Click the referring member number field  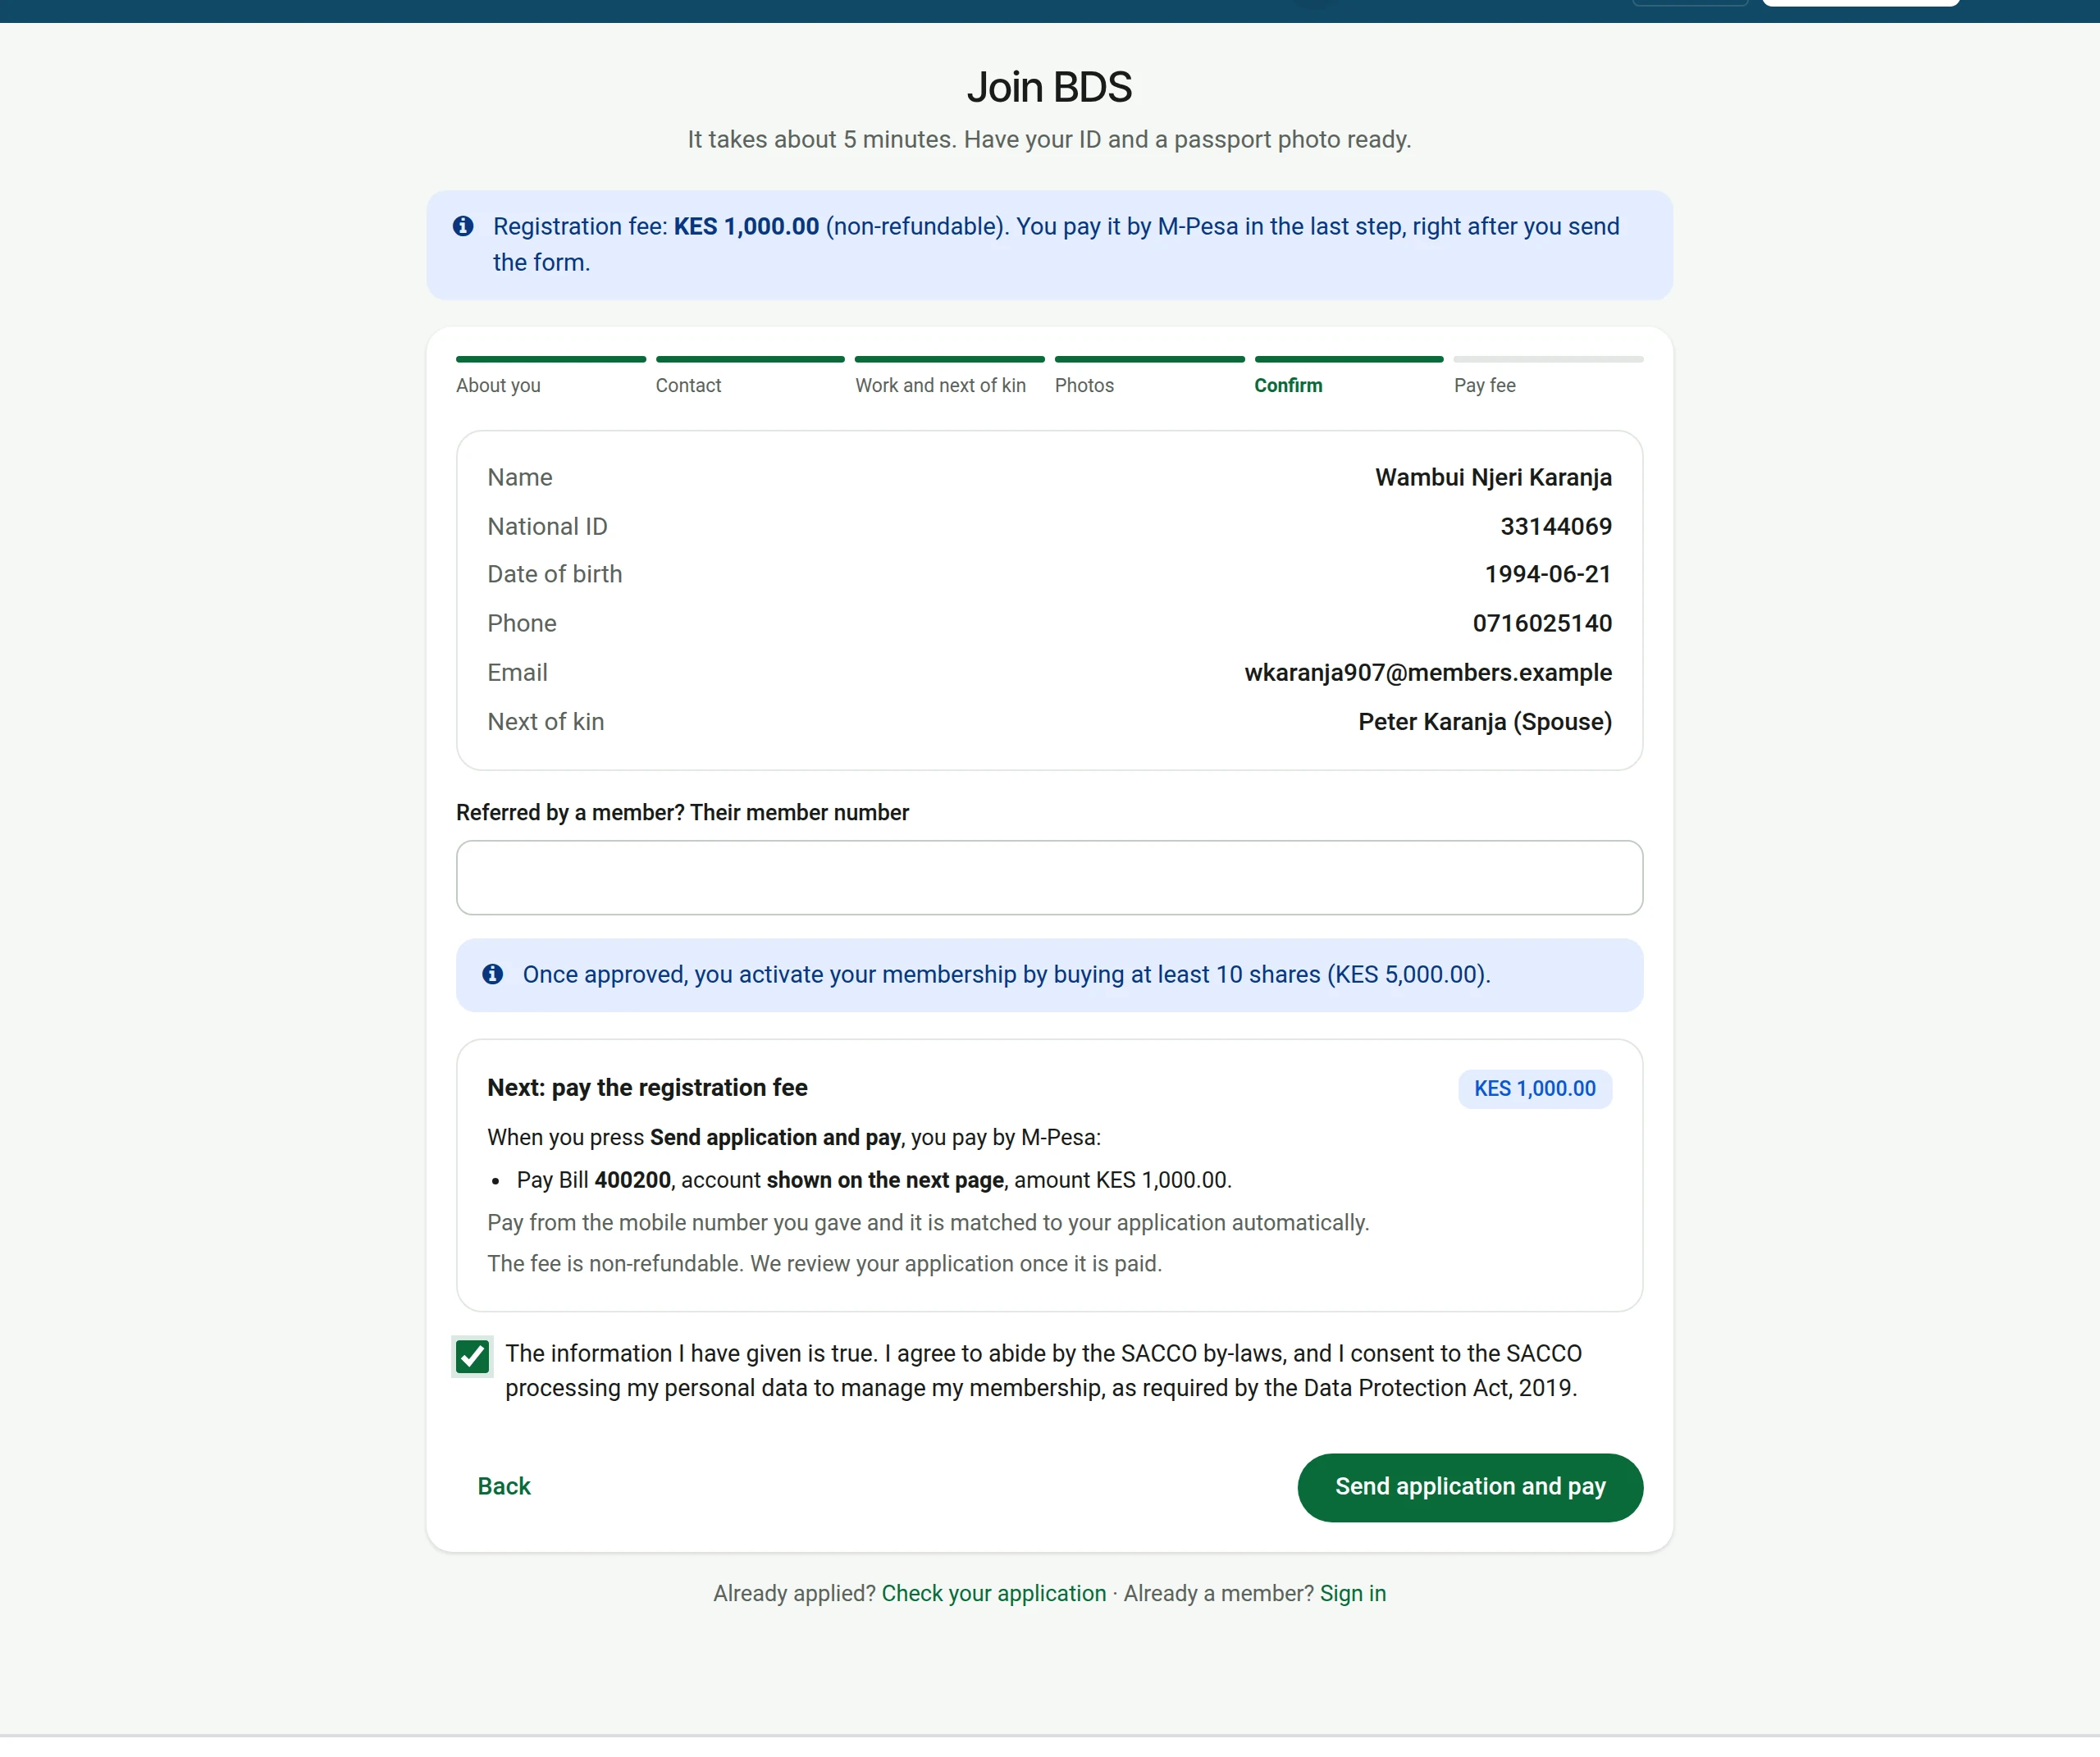(1049, 878)
